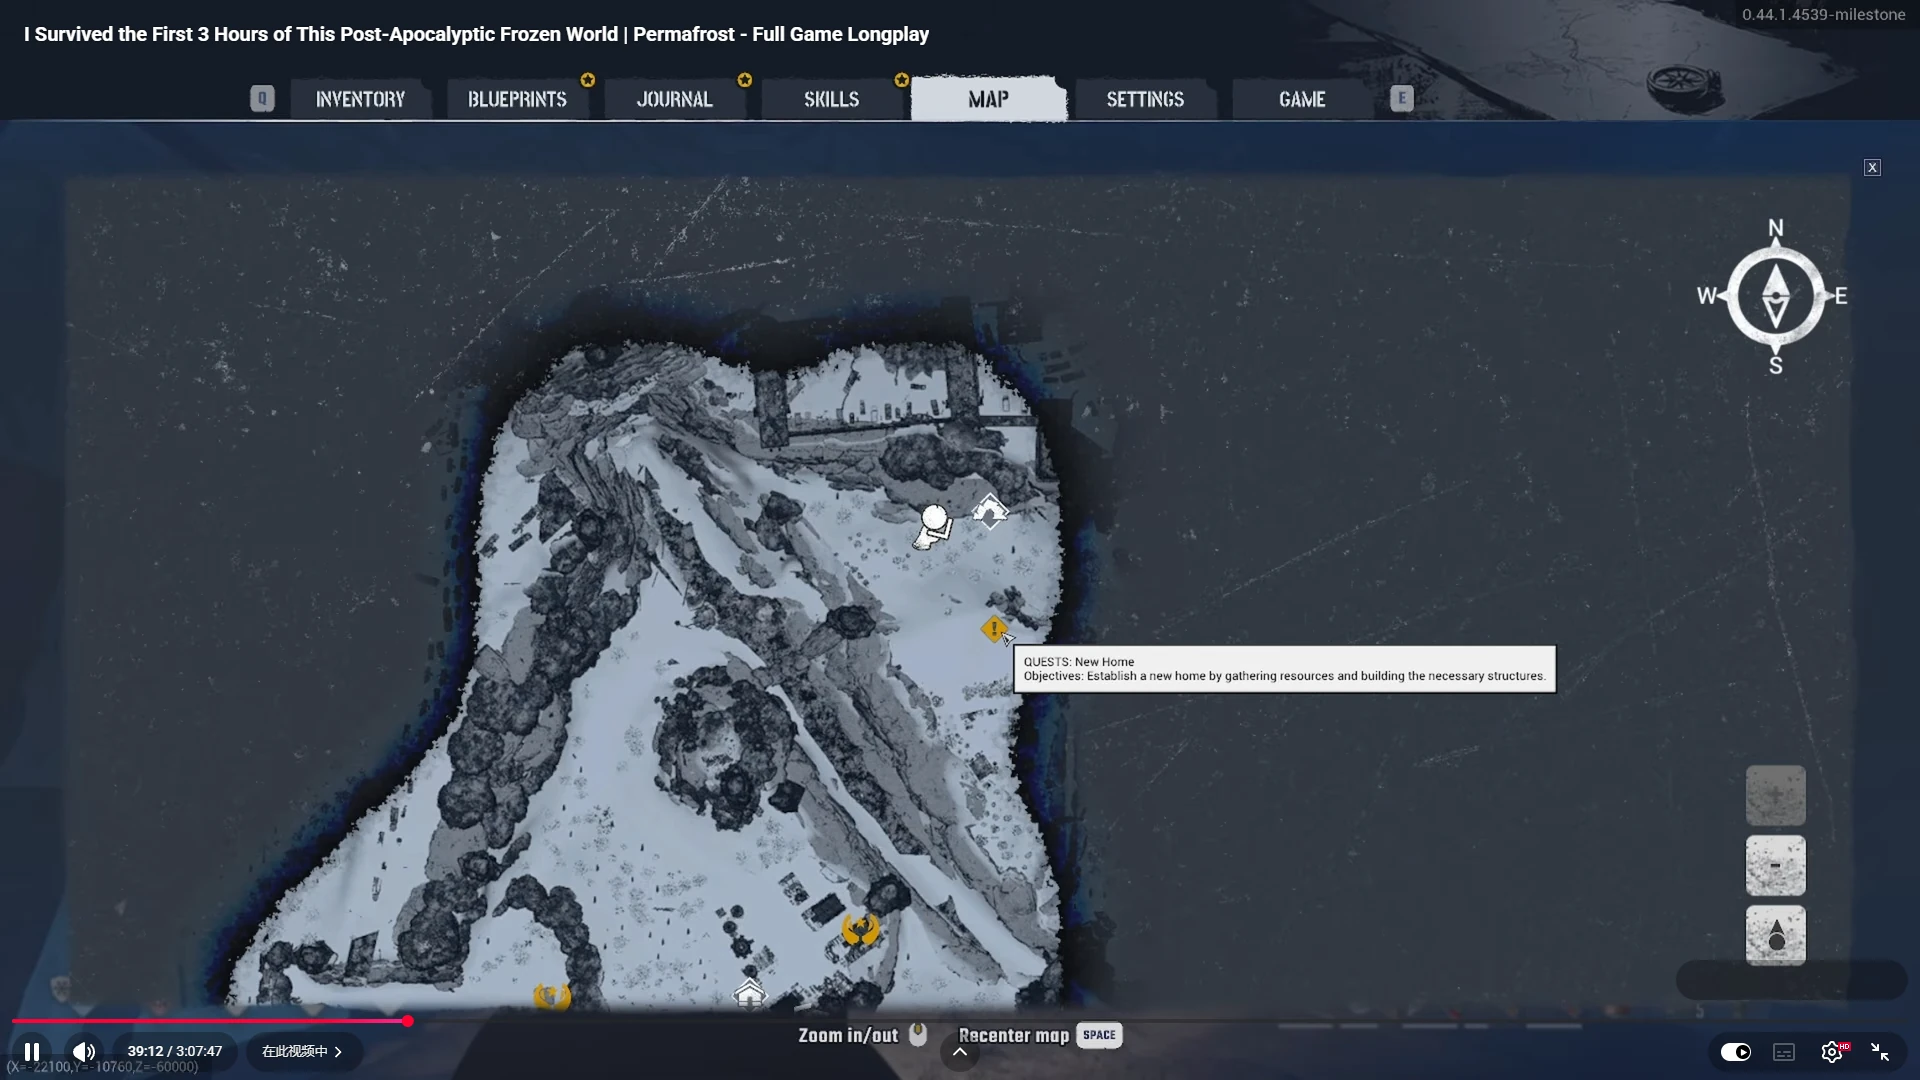Screen dimensions: 1920x1080
Task: Click the Q previous-tab key icon
Action: (x=262, y=98)
